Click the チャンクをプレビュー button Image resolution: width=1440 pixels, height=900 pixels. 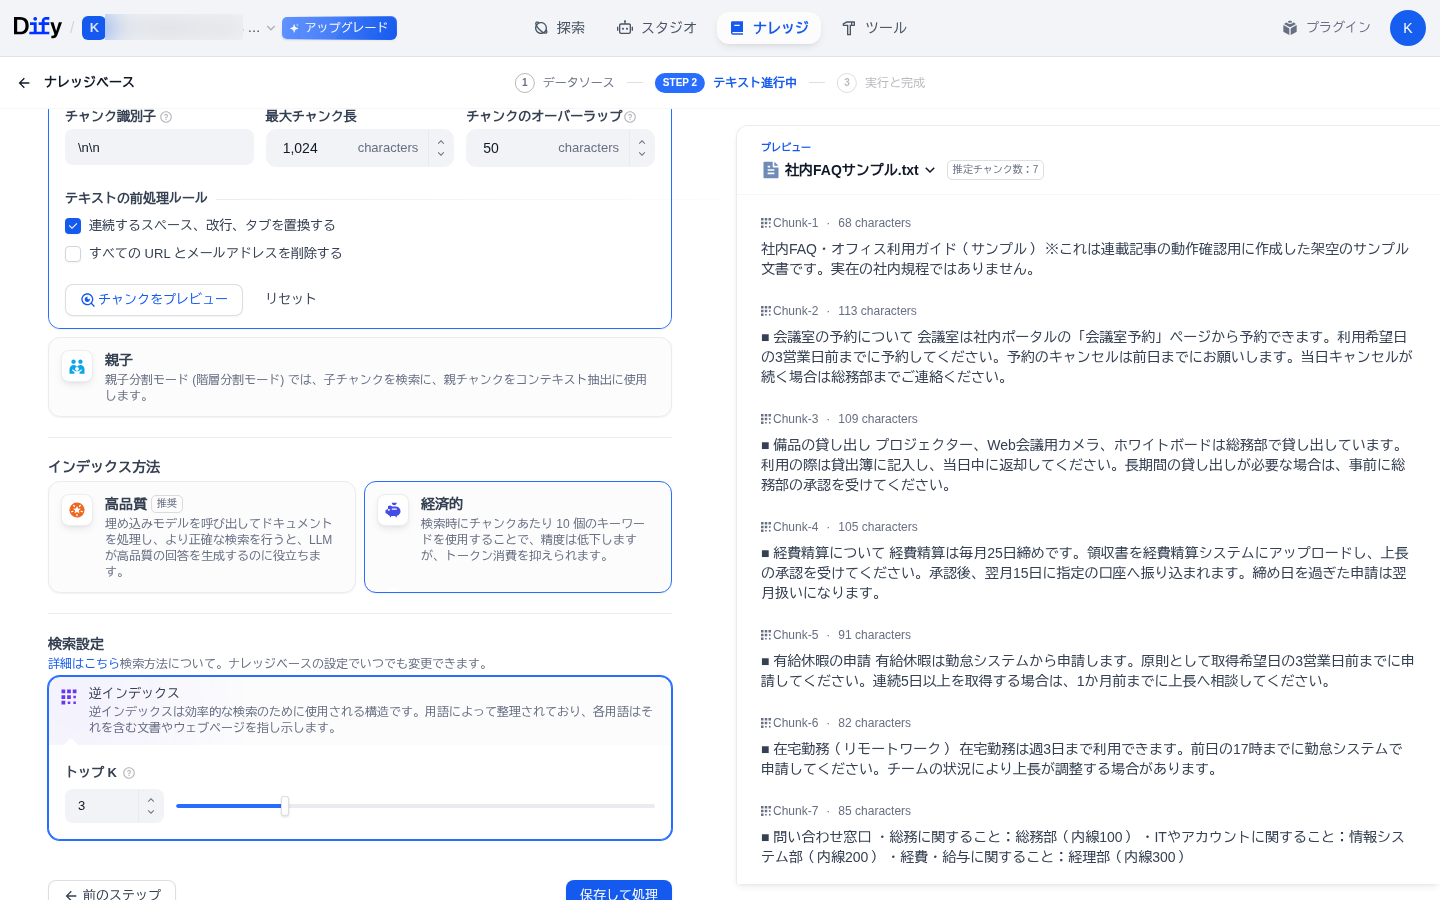[x=154, y=299]
